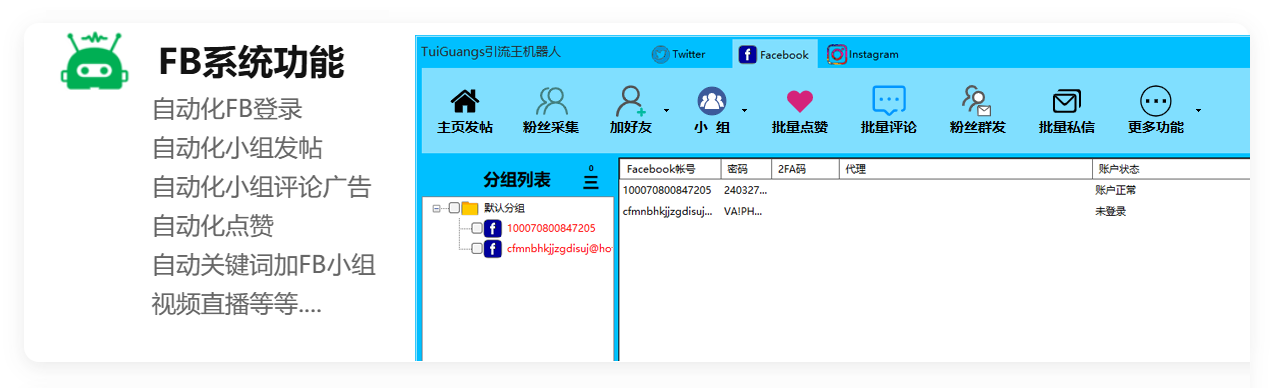Screen dimensions: 1285x388
Task: Tick the 默认分组 checkbox
Action: pos(454,208)
